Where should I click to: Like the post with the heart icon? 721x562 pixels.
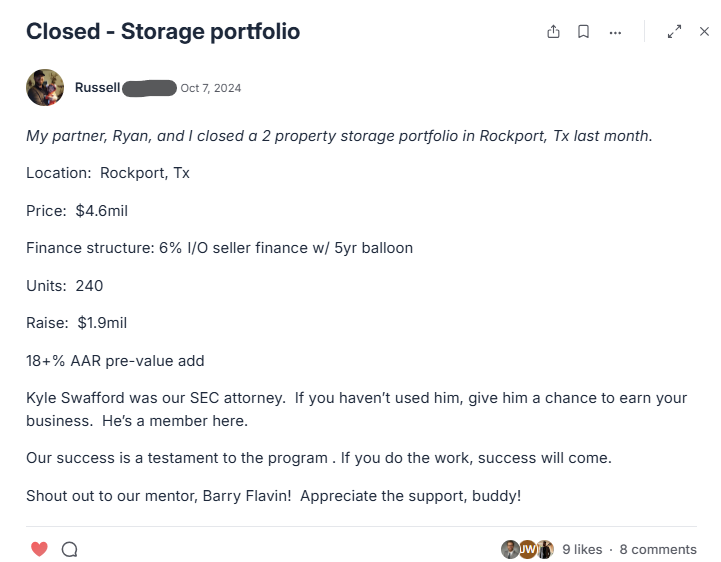pyautogui.click(x=39, y=549)
